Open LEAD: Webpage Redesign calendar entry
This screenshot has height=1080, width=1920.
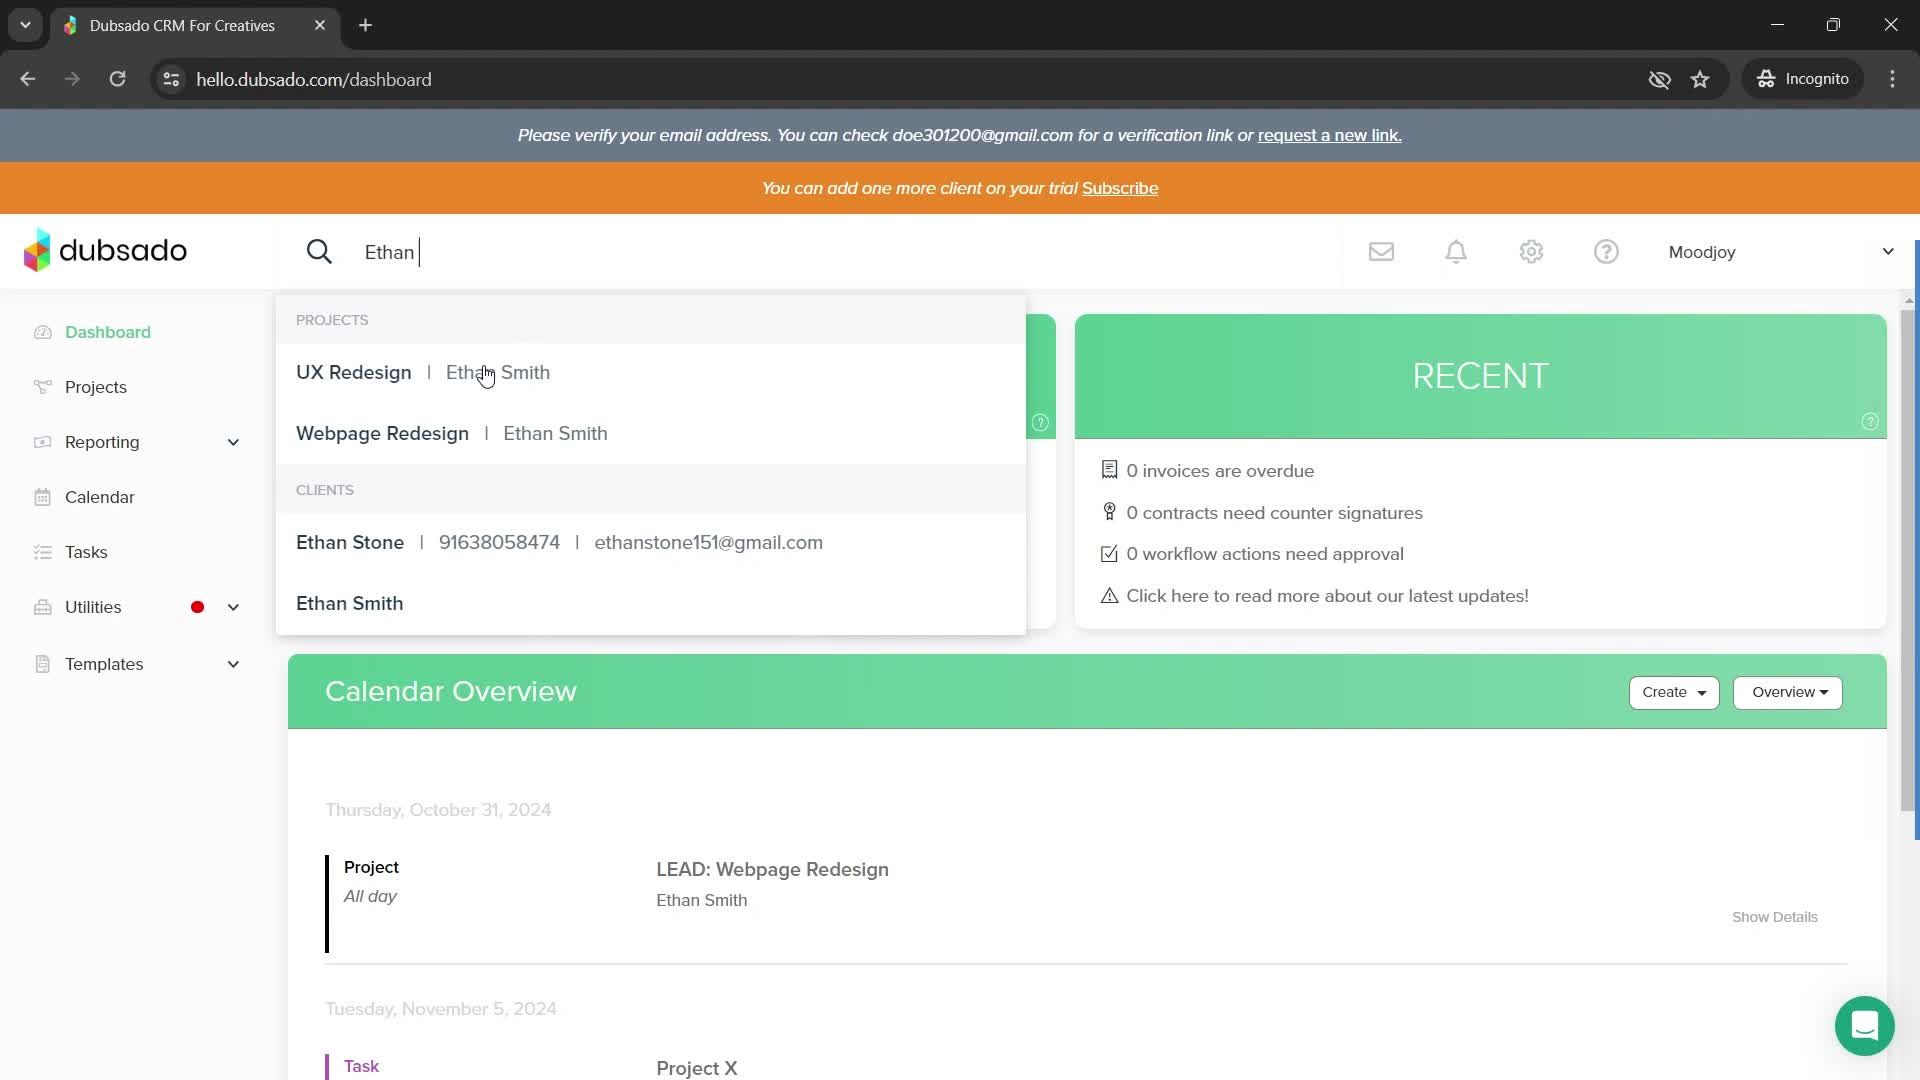(x=772, y=869)
